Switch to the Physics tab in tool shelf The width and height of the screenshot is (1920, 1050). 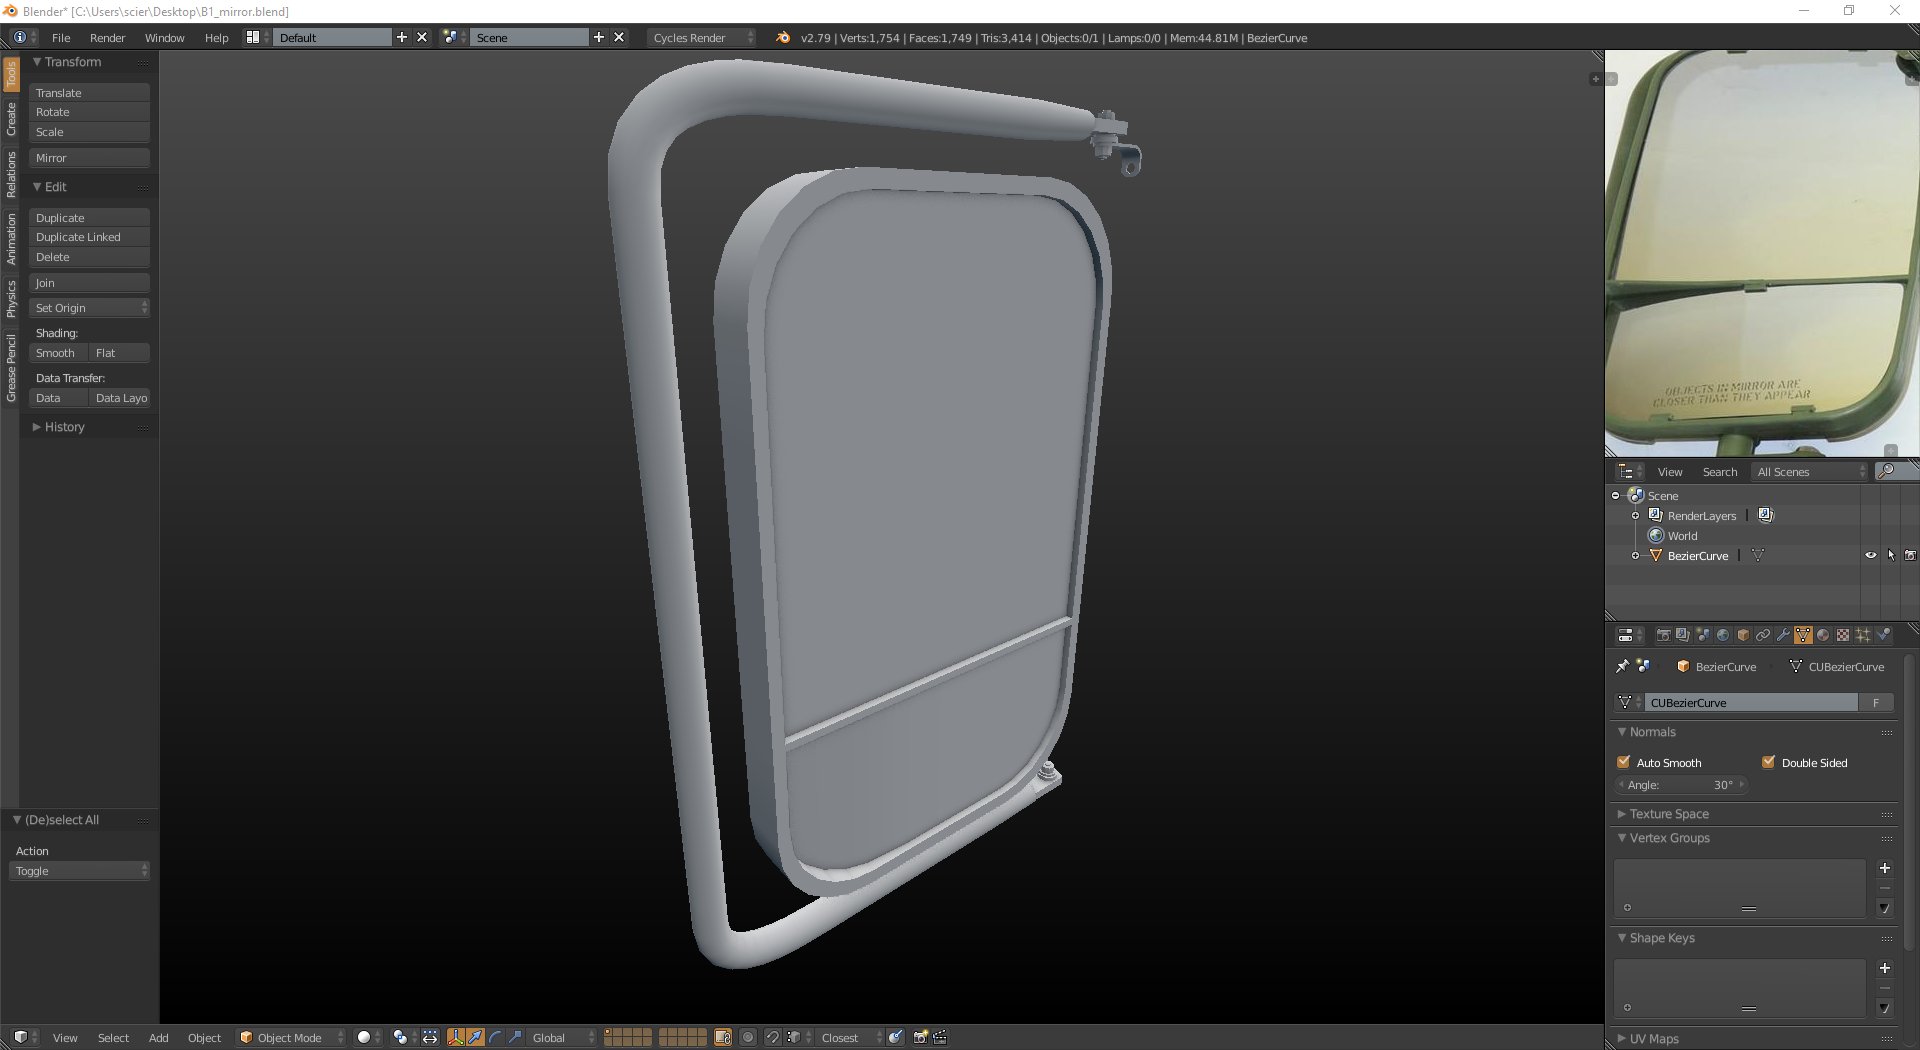(11, 299)
